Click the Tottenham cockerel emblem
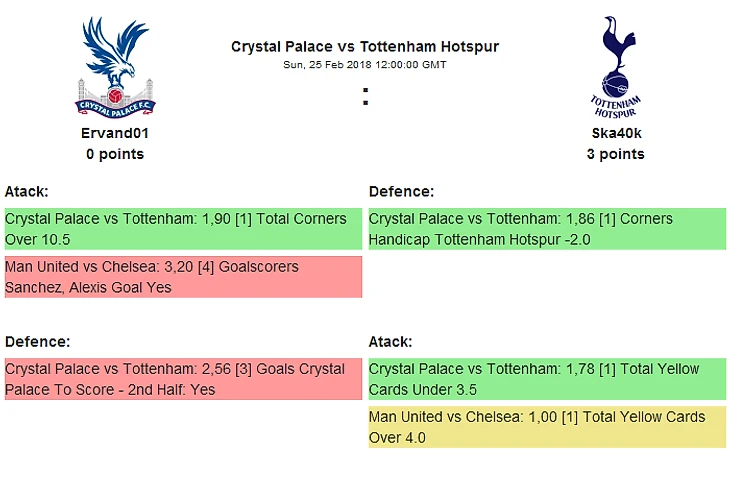The height and width of the screenshot is (480, 730). pos(615,50)
